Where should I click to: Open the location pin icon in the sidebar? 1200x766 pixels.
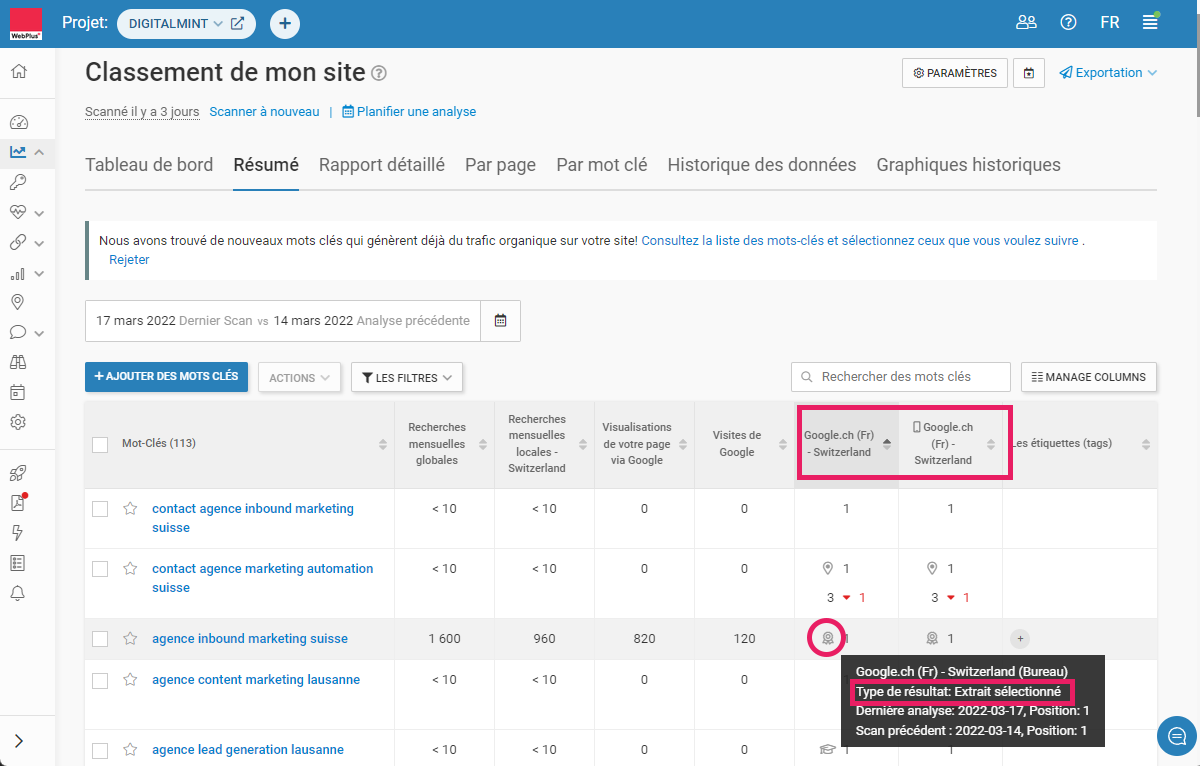pyautogui.click(x=18, y=303)
